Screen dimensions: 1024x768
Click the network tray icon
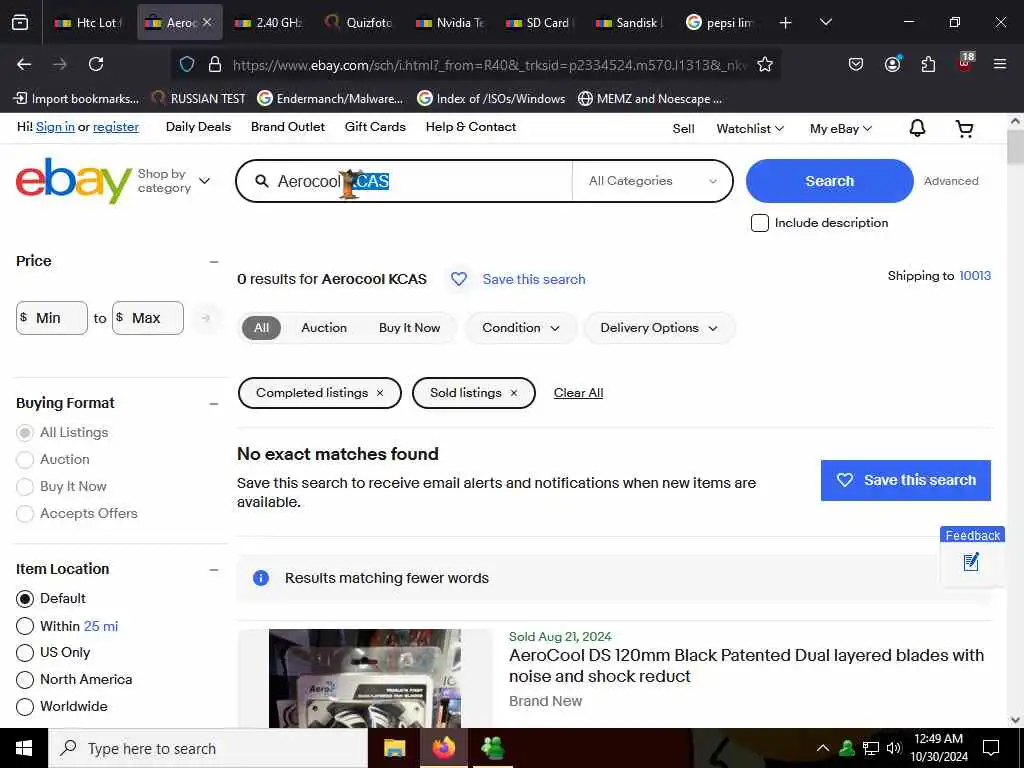[x=871, y=748]
